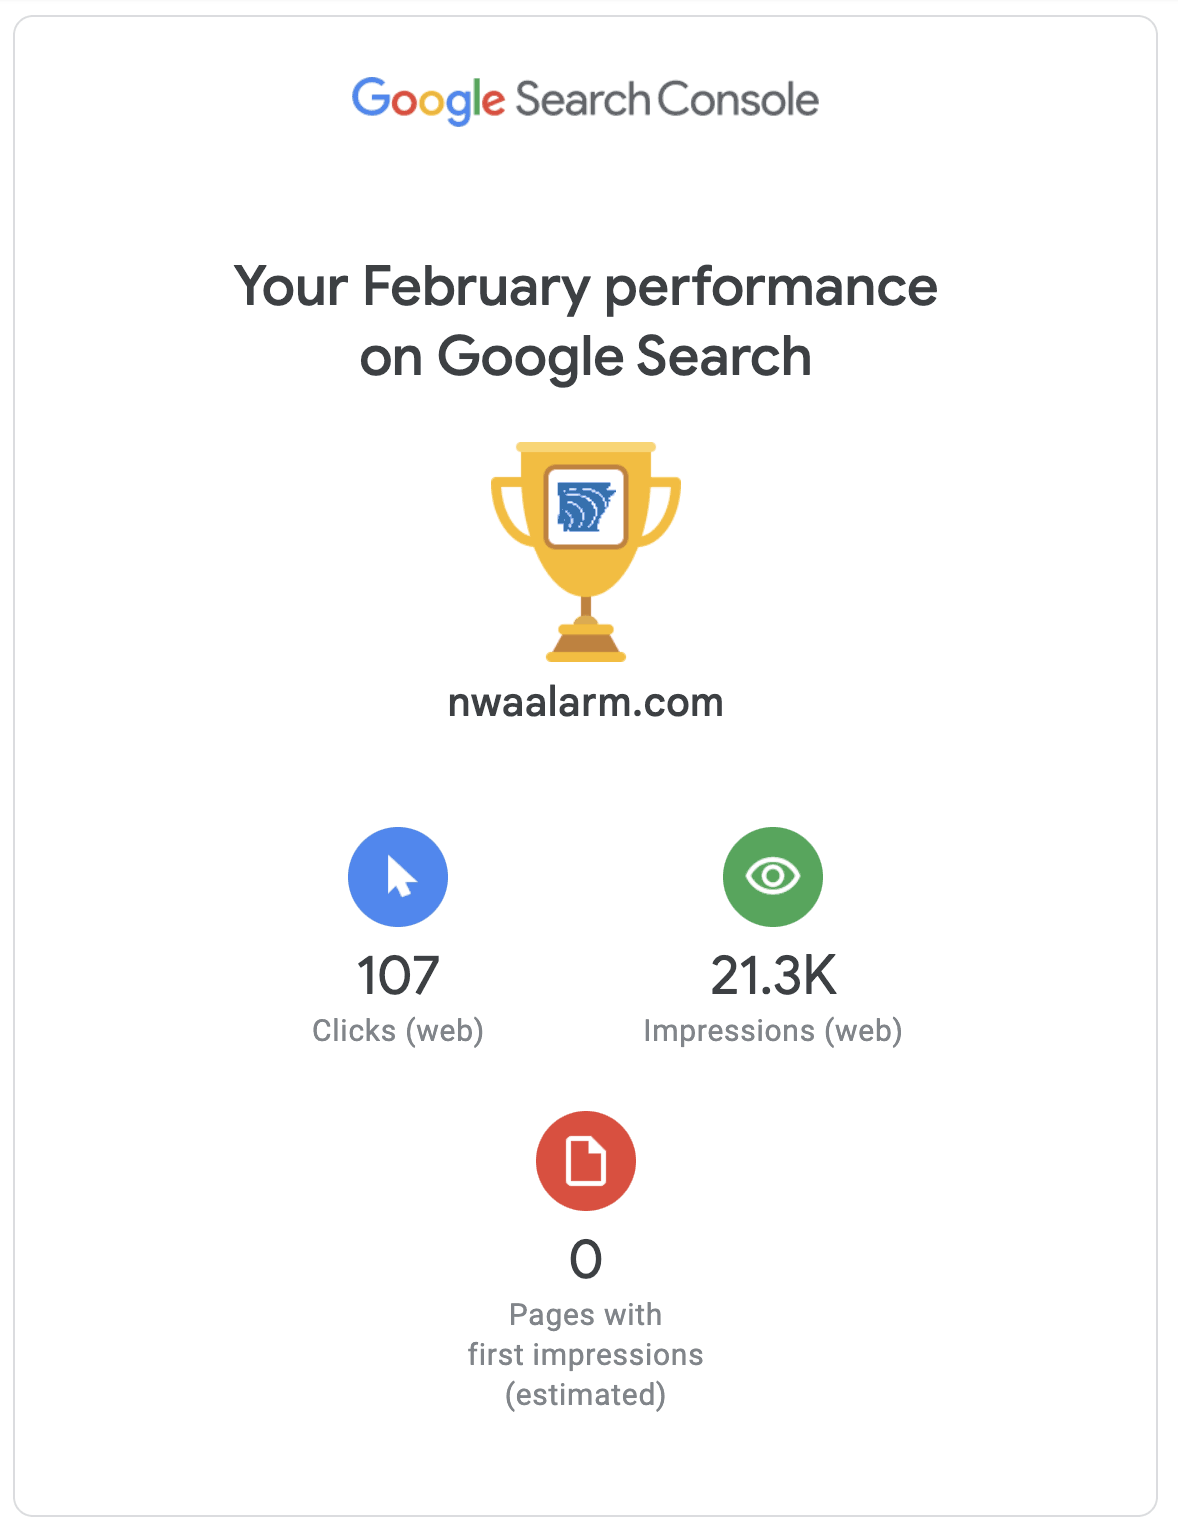This screenshot has height=1534, width=1178.
Task: Click the 107 clicks number
Action: (x=398, y=976)
